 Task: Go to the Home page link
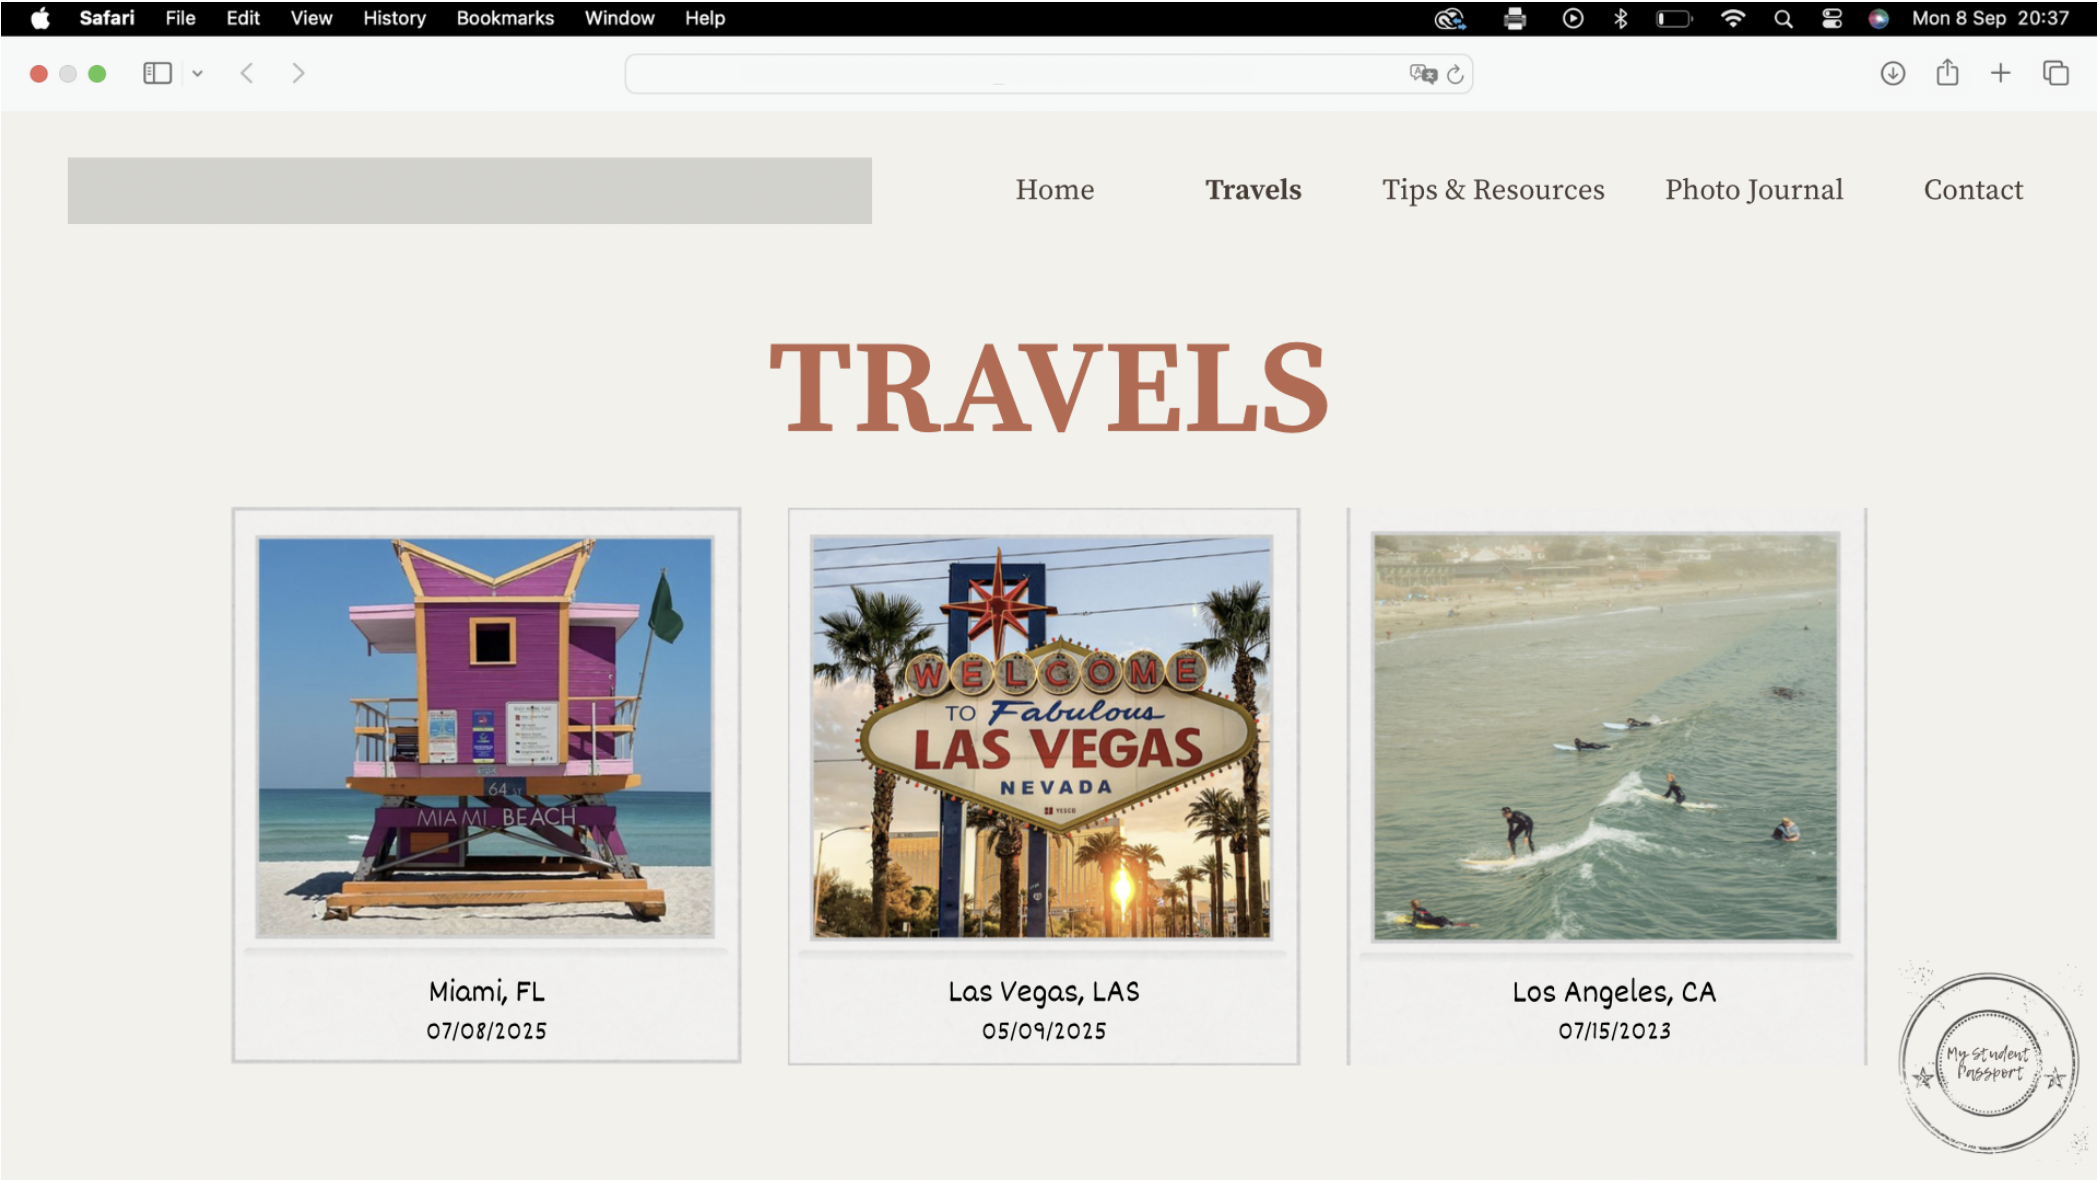coord(1054,190)
